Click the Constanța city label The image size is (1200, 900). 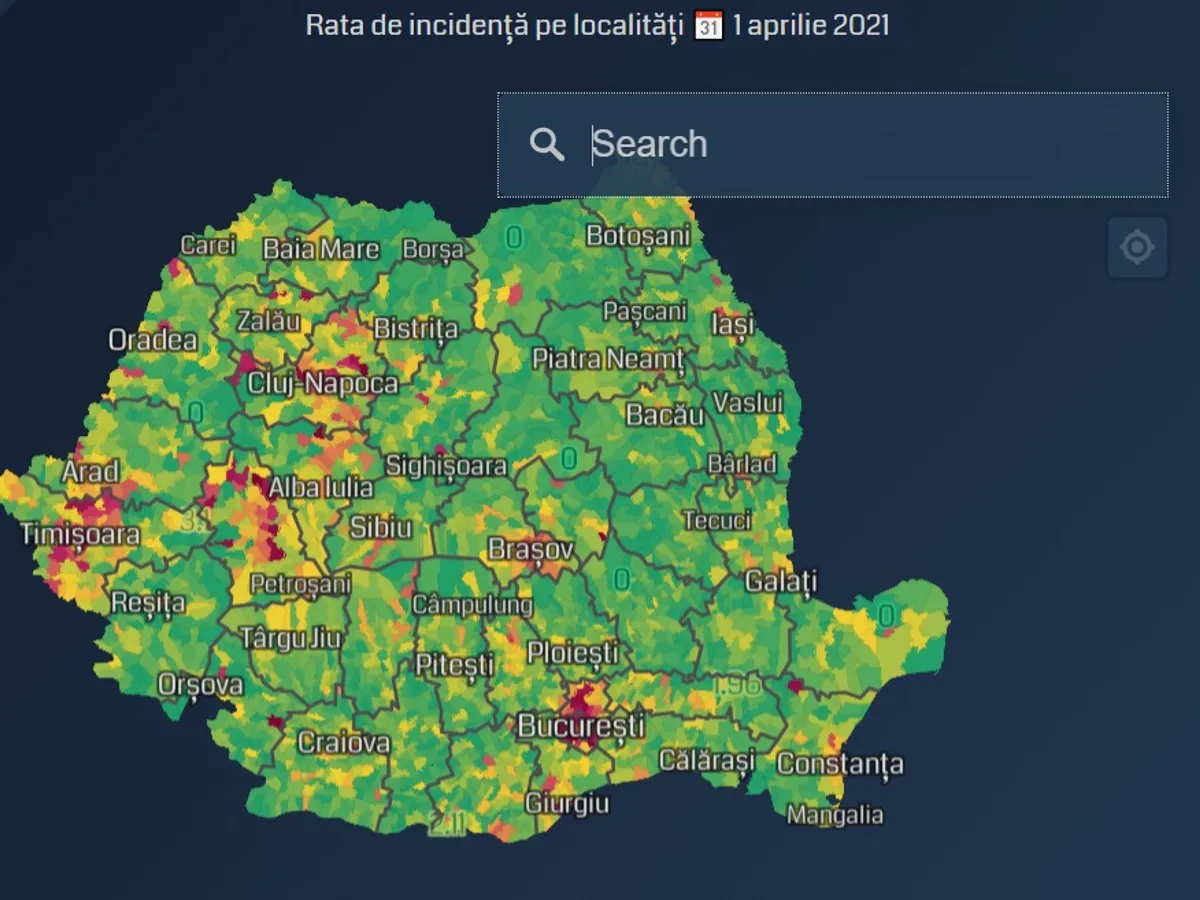pyautogui.click(x=840, y=764)
